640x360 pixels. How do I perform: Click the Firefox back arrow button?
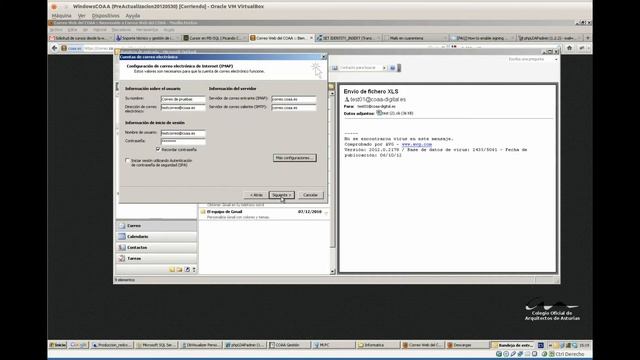54,48
